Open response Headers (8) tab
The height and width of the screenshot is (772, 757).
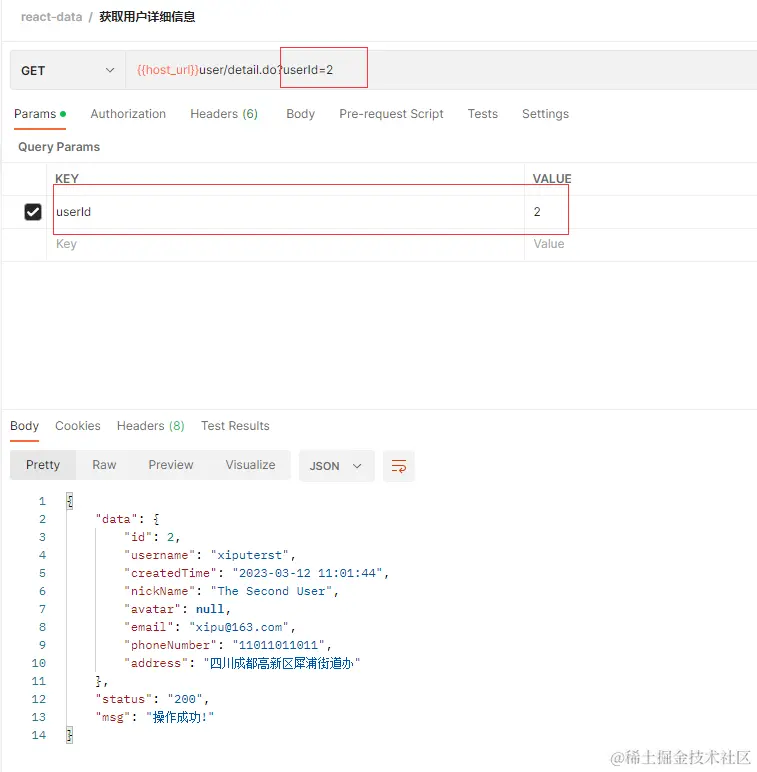[151, 425]
